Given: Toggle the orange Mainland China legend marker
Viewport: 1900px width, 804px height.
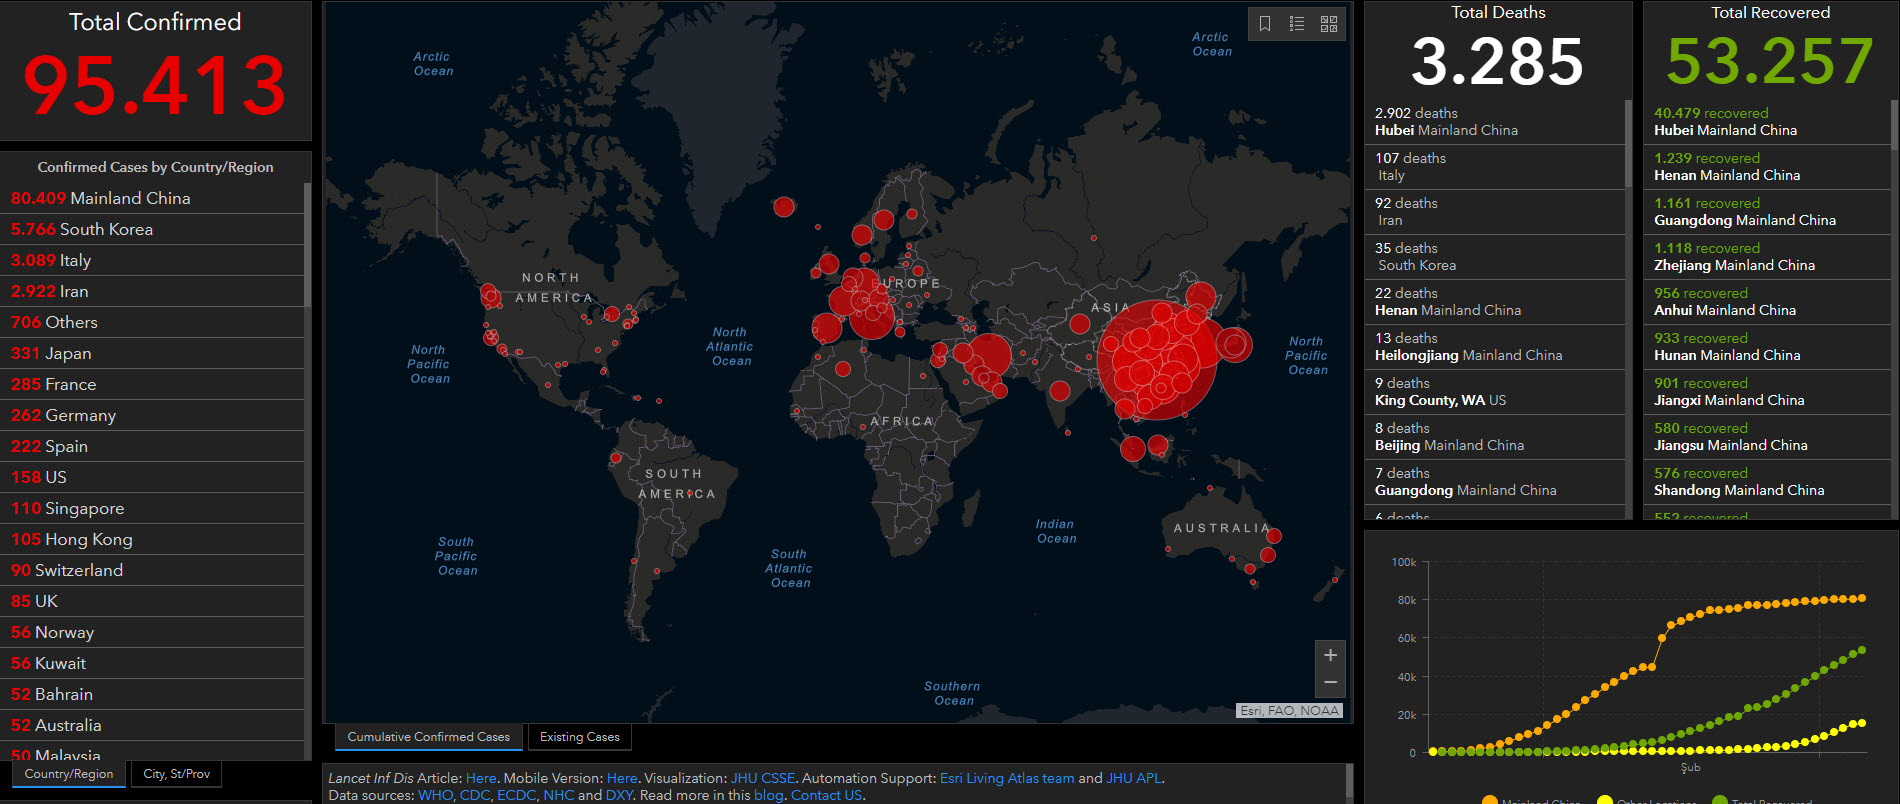Looking at the screenshot, I should pyautogui.click(x=1490, y=800).
